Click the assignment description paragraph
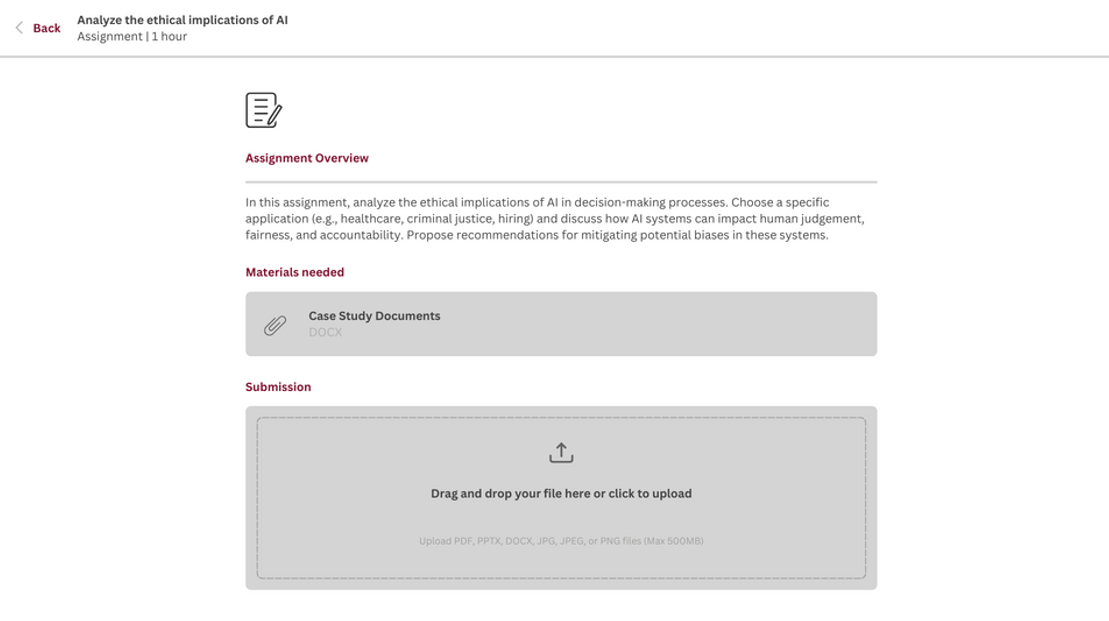This screenshot has height=621, width=1109. [555, 219]
